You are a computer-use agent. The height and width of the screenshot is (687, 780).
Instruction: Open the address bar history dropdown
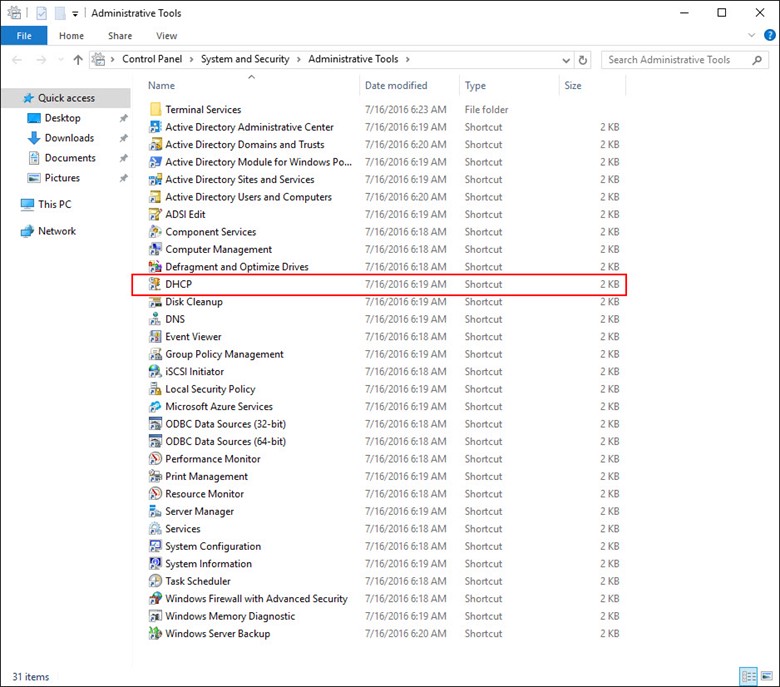click(566, 60)
